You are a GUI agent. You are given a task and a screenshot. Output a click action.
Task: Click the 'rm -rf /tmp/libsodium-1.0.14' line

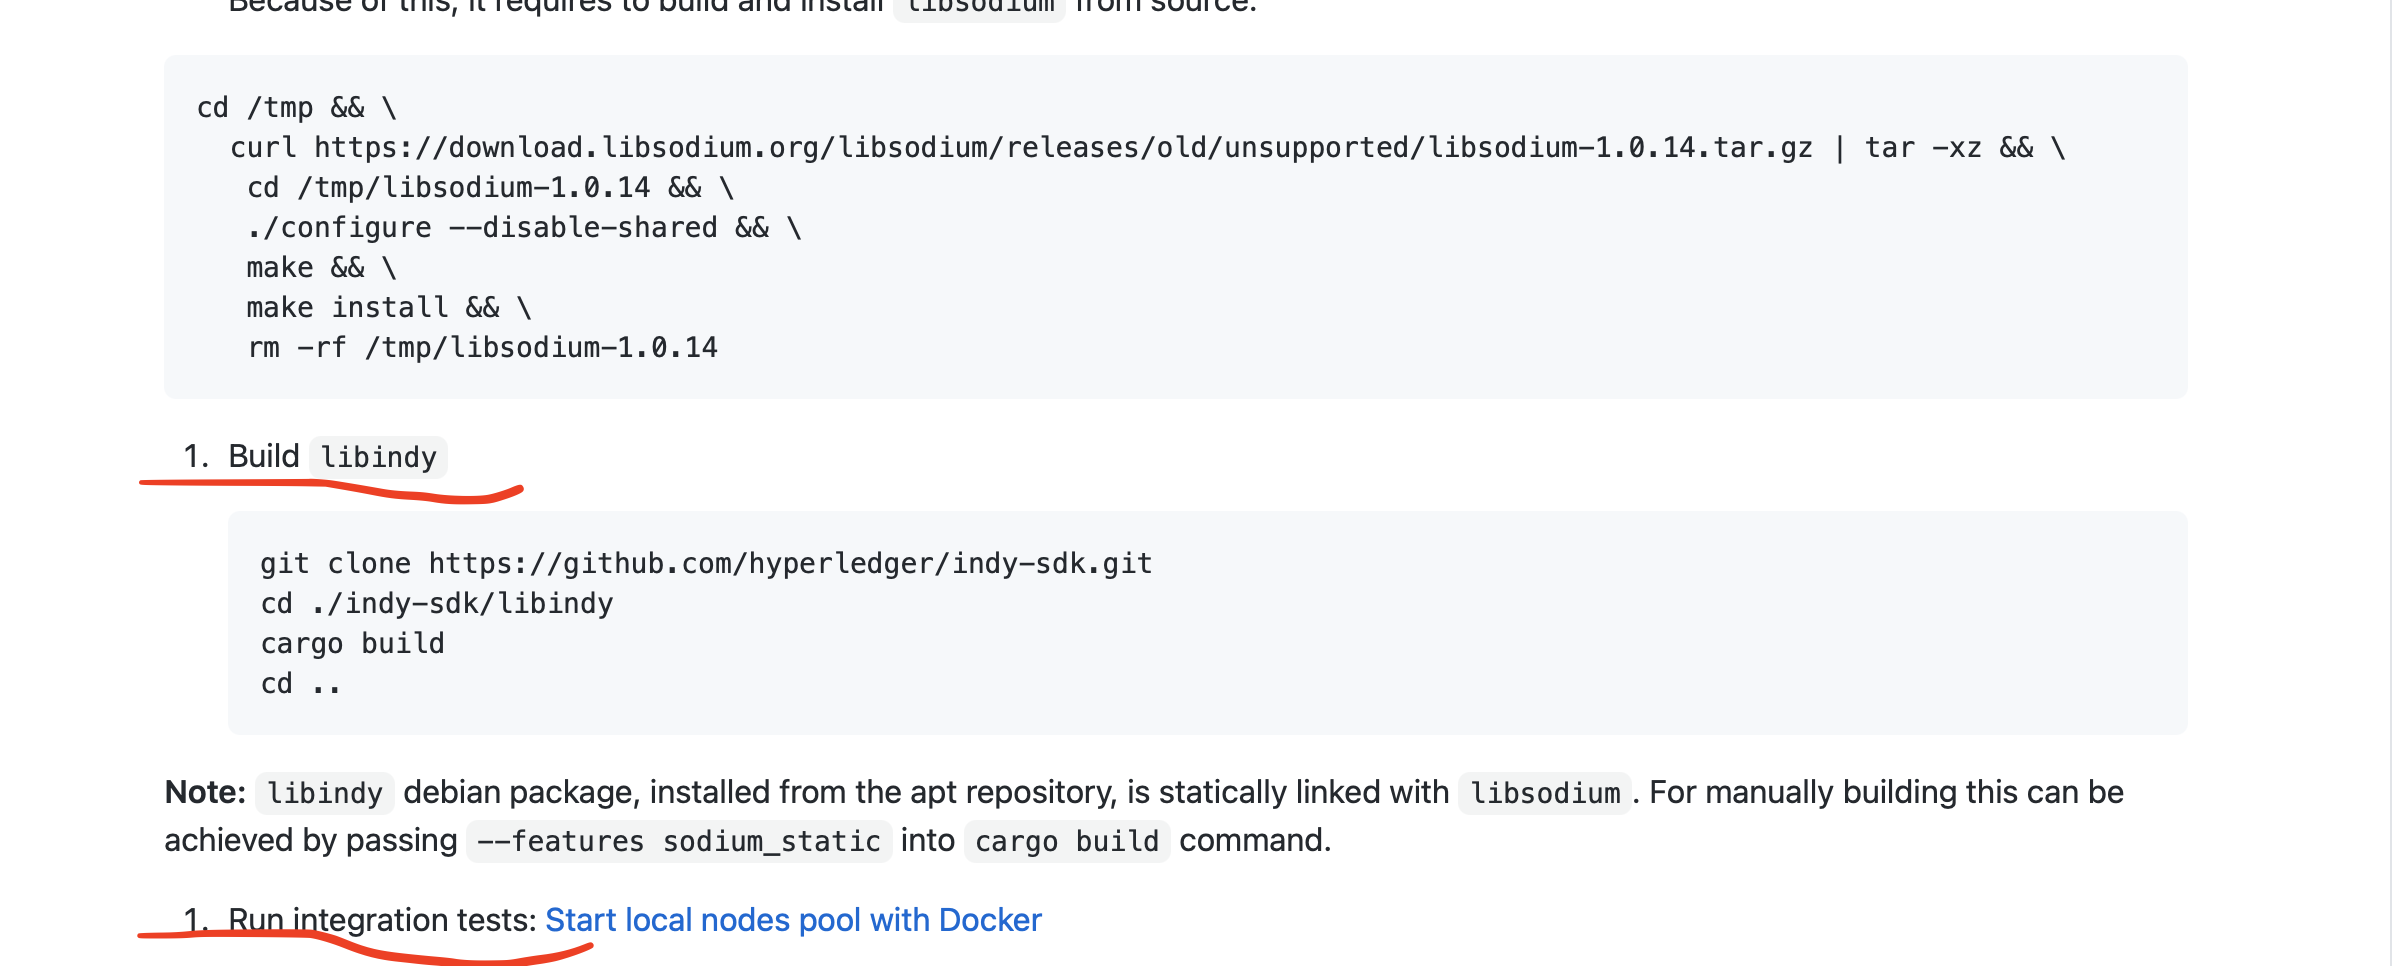pyautogui.click(x=482, y=348)
